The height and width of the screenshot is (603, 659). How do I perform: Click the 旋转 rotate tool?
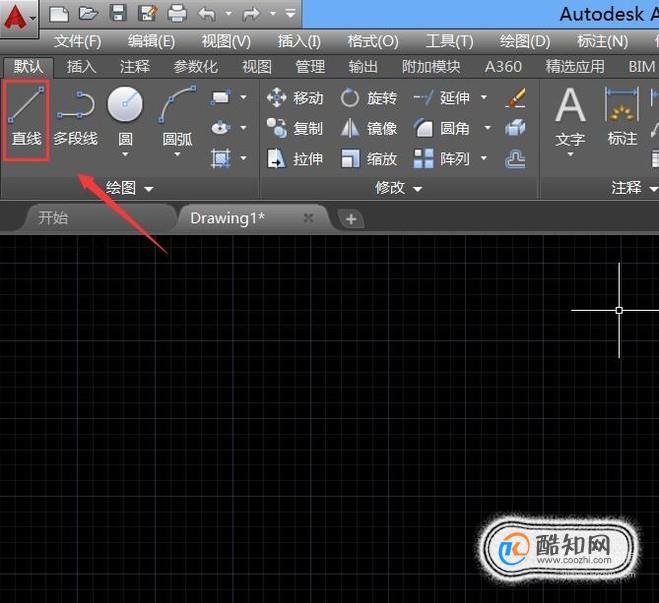[x=369, y=97]
